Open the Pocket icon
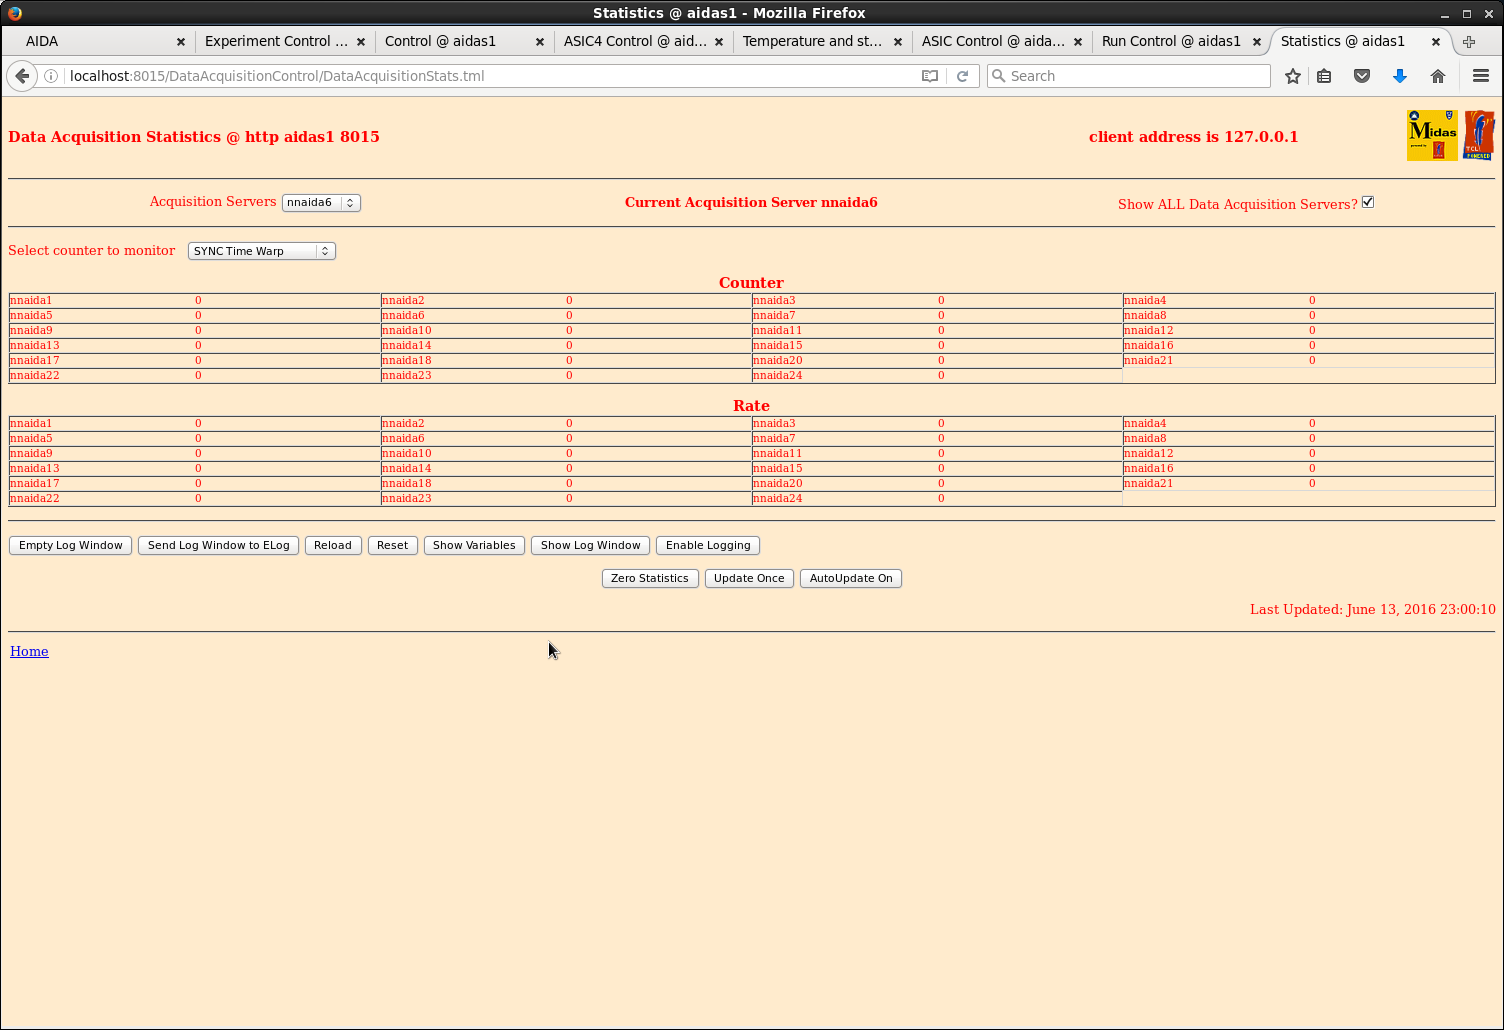The height and width of the screenshot is (1030, 1504). click(x=1362, y=76)
